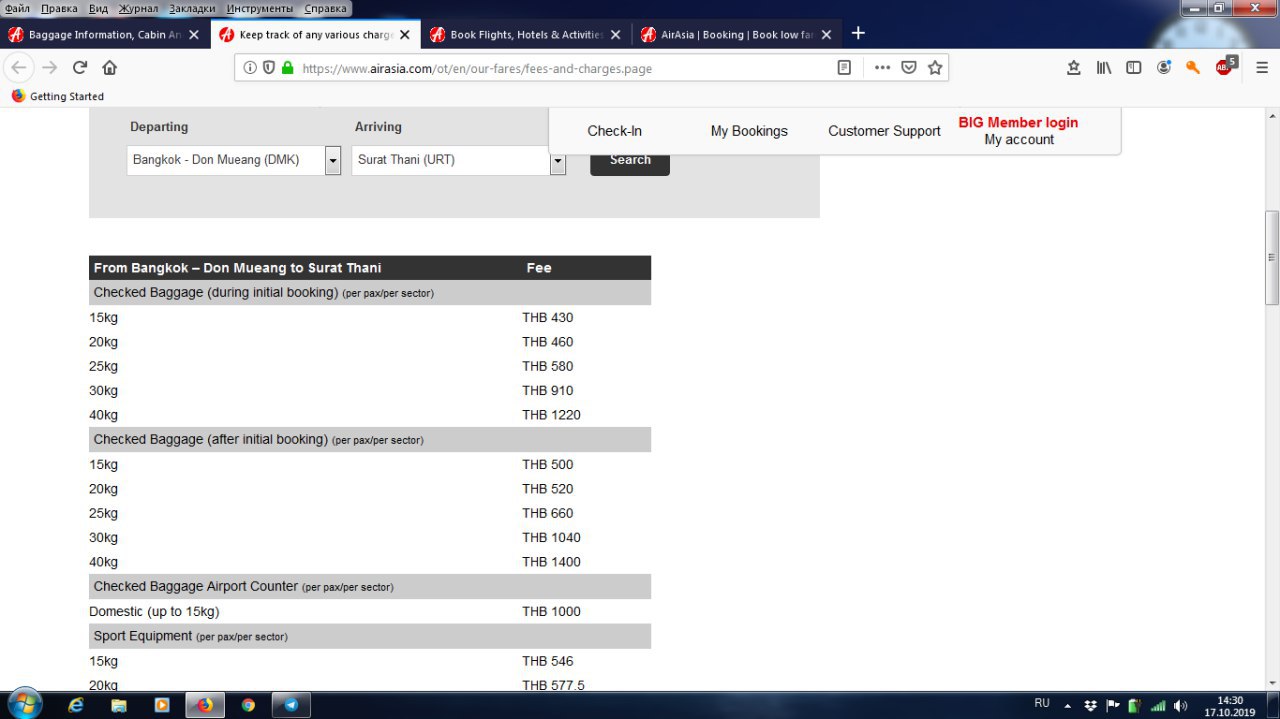Toggle reader view in the address bar
Image resolution: width=1280 pixels, height=719 pixels.
click(845, 68)
